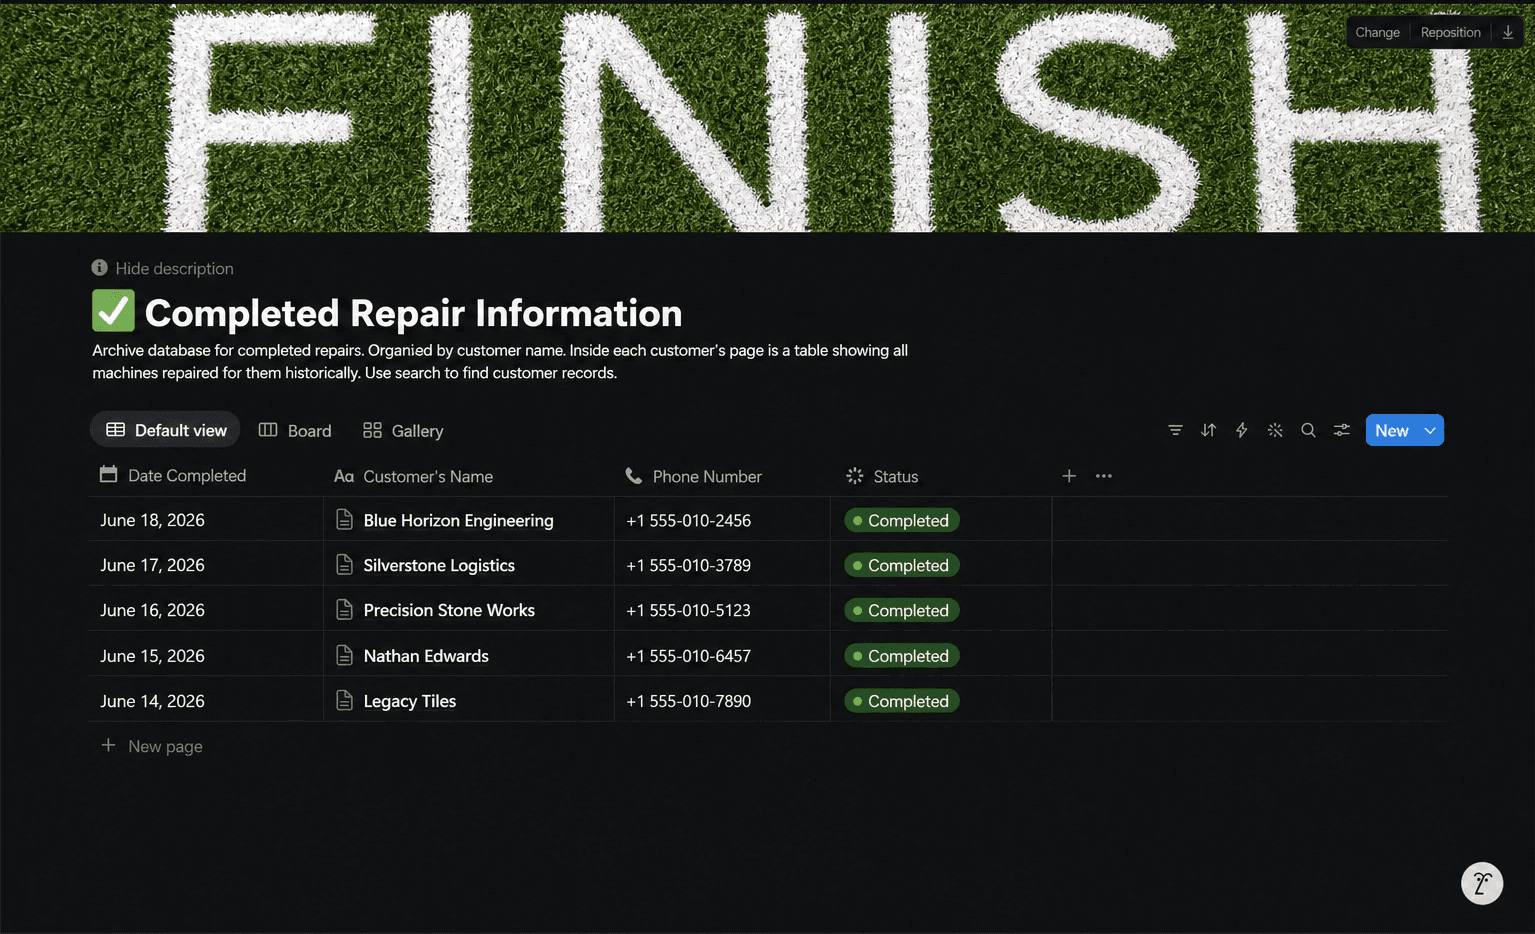This screenshot has width=1535, height=934.
Task: Click the download icon on cover image
Action: (x=1508, y=32)
